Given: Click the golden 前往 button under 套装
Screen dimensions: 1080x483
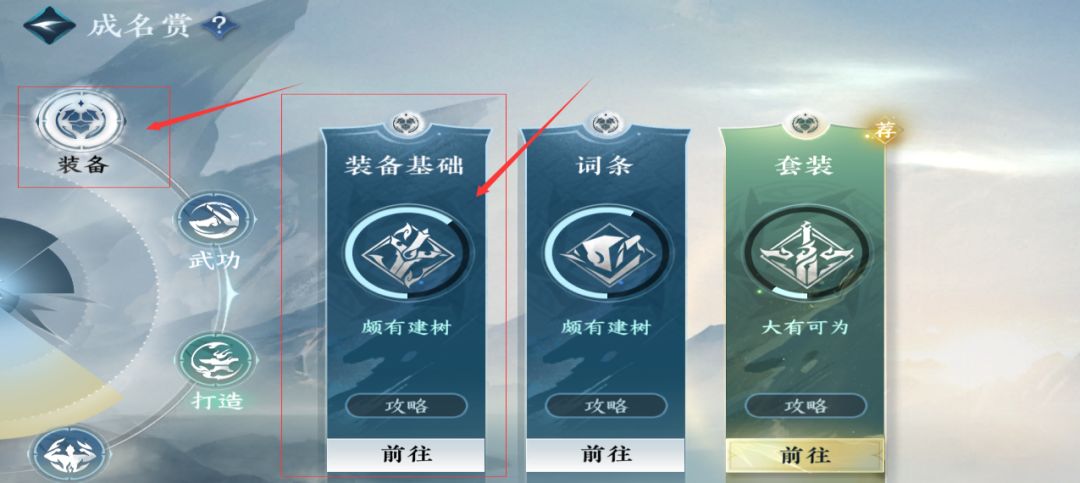Looking at the screenshot, I should (x=805, y=455).
